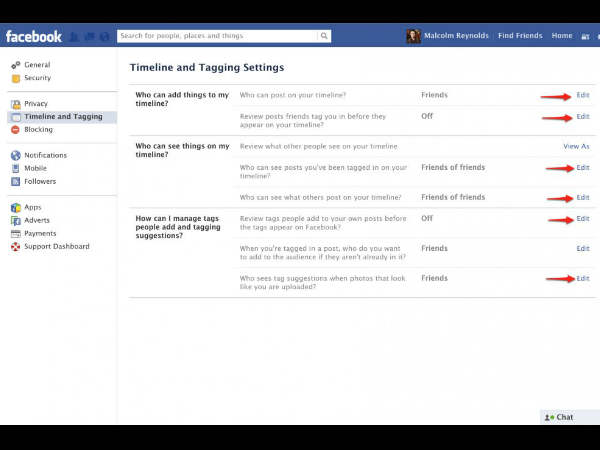Edit review posts friends tag you in

[x=583, y=116]
